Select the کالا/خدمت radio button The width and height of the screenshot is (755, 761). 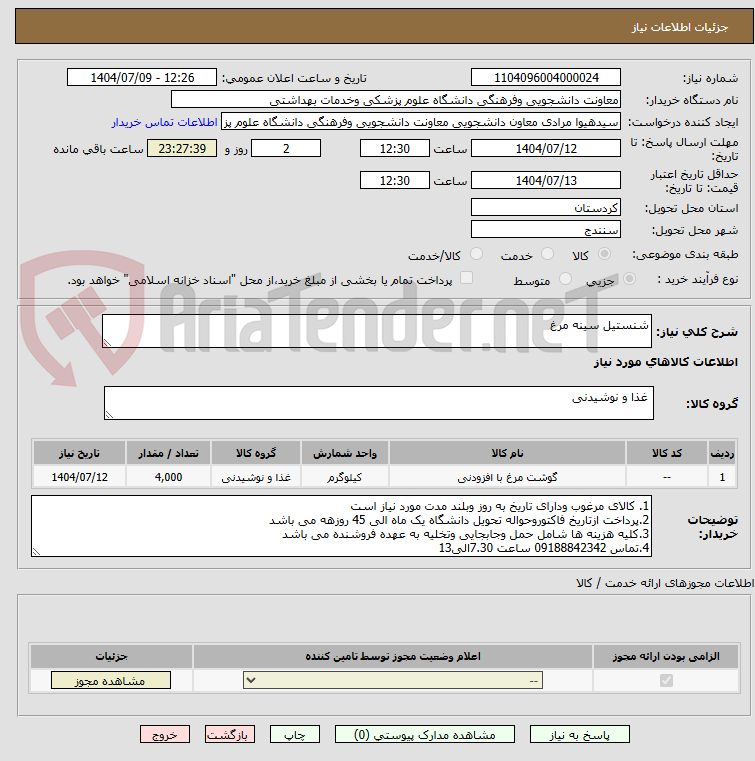pos(476,253)
